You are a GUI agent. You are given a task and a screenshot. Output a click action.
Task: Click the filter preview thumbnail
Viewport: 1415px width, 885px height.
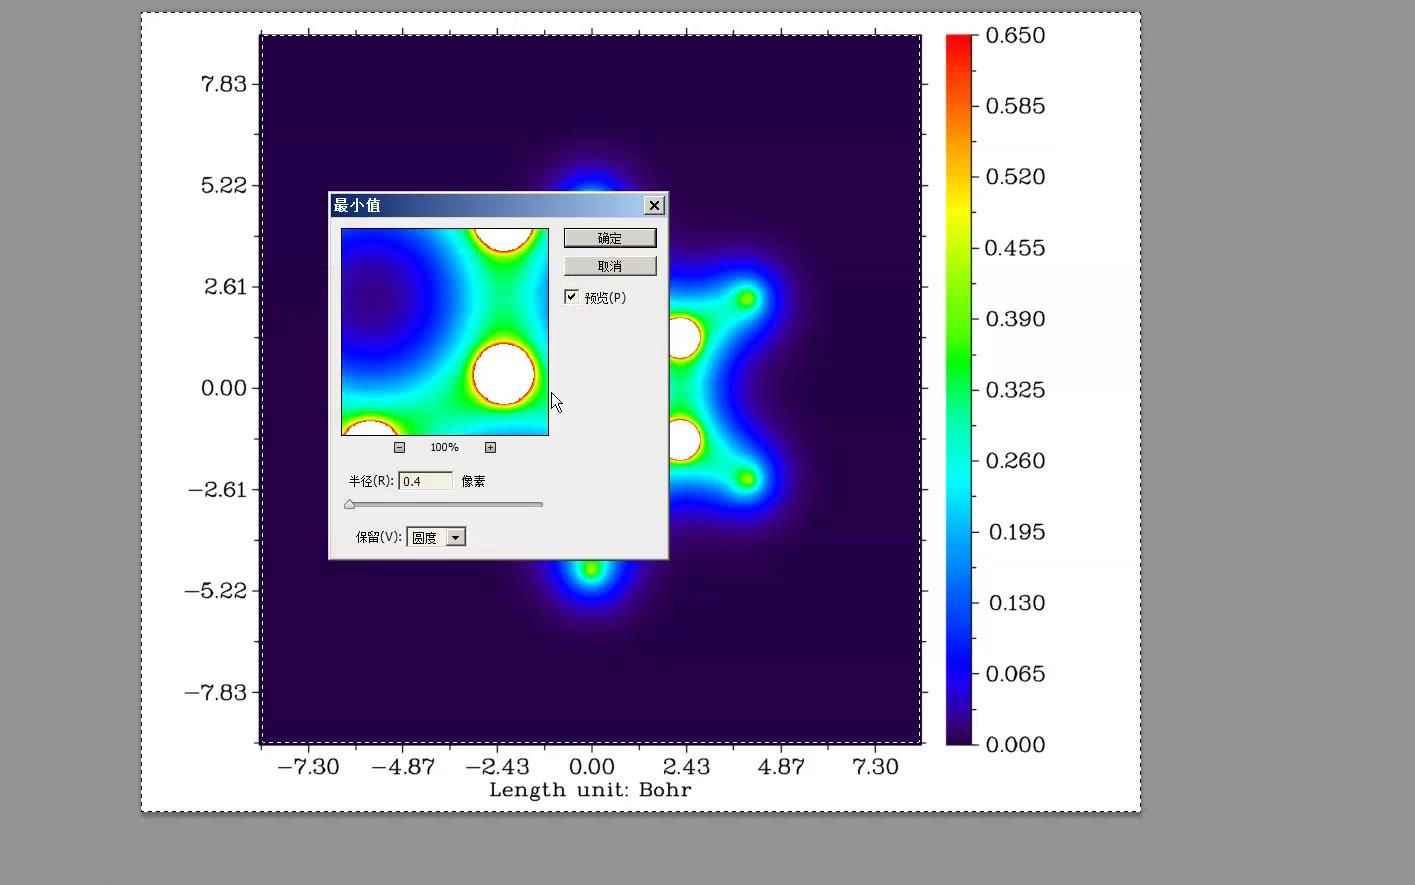point(445,332)
